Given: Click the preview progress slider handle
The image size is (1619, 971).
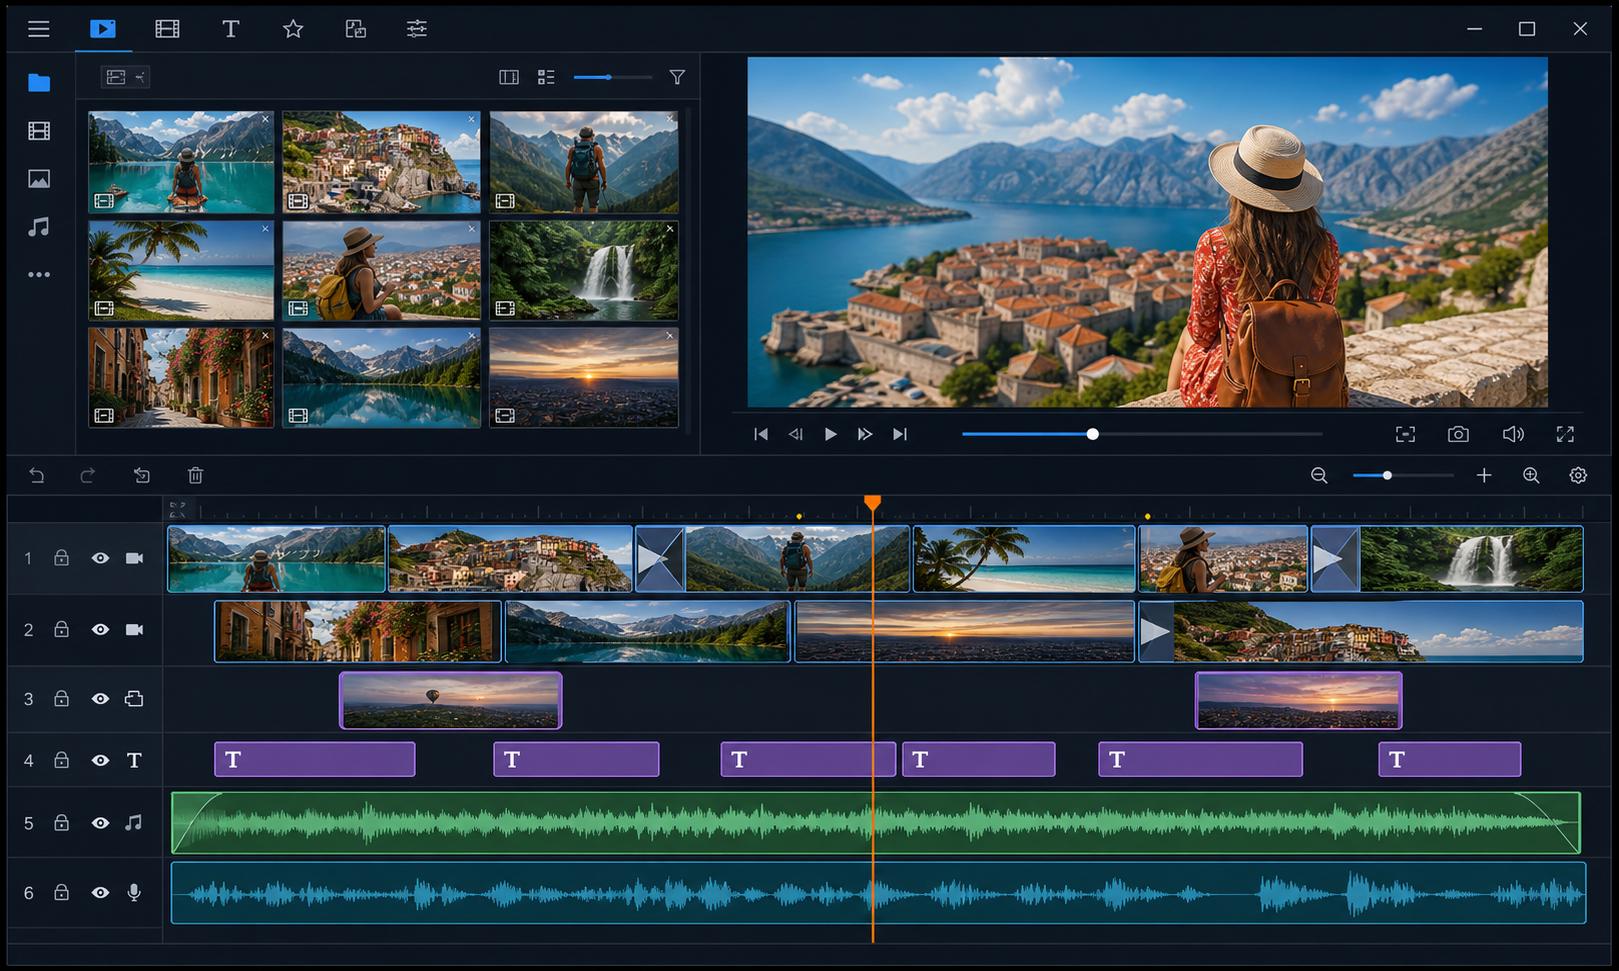Looking at the screenshot, I should point(1093,434).
